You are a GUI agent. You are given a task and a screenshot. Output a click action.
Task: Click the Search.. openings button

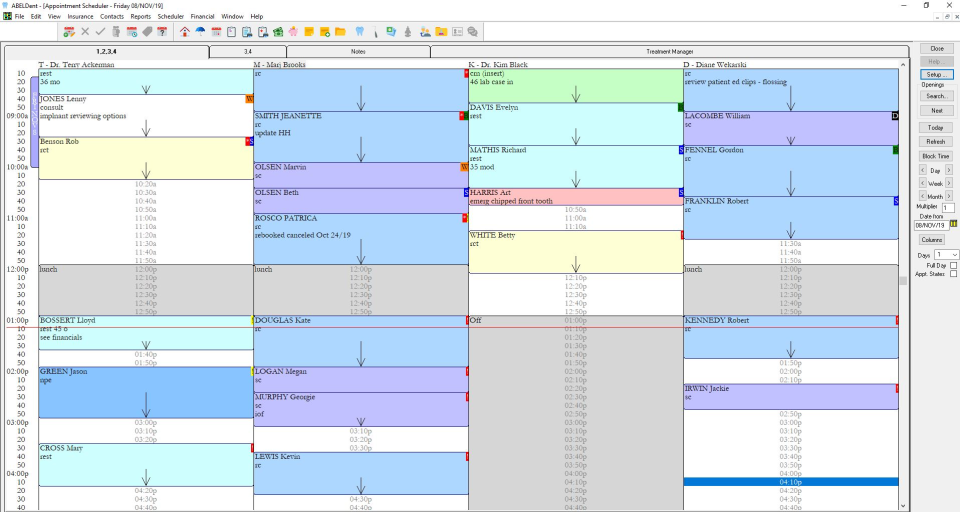click(x=937, y=96)
